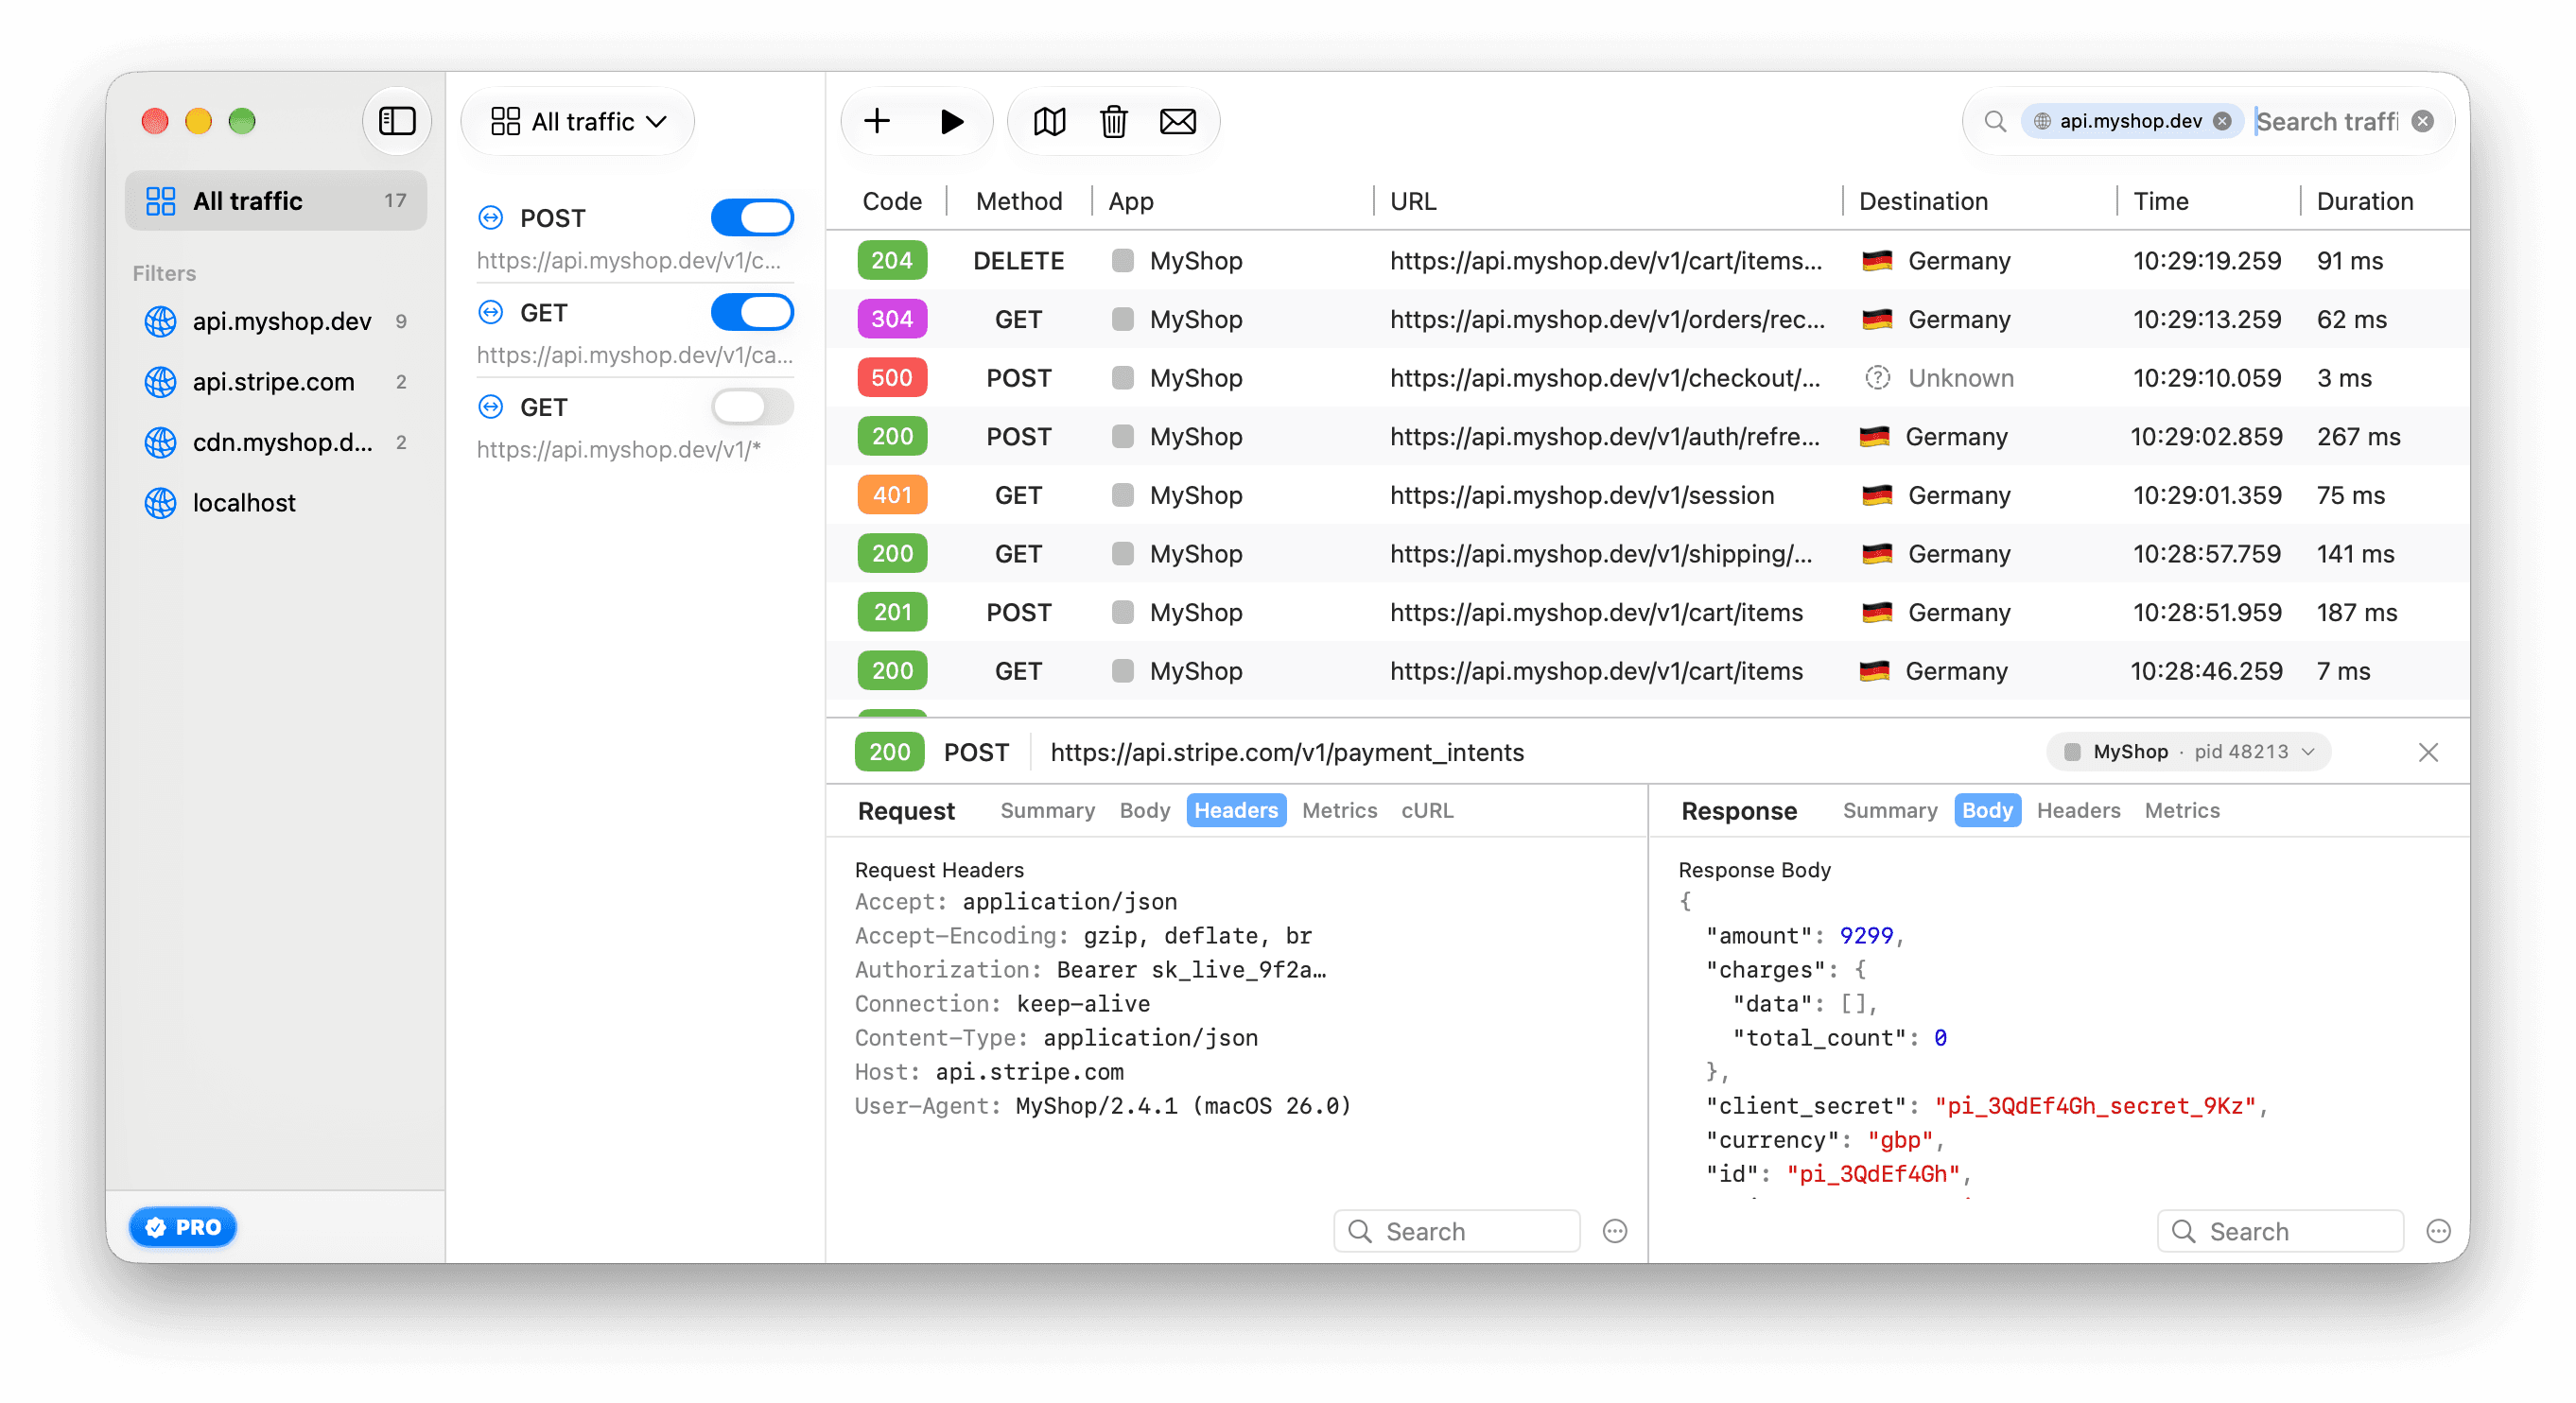The height and width of the screenshot is (1403, 2576).
Task: Select the 500 POST checkout row
Action: coord(1648,378)
